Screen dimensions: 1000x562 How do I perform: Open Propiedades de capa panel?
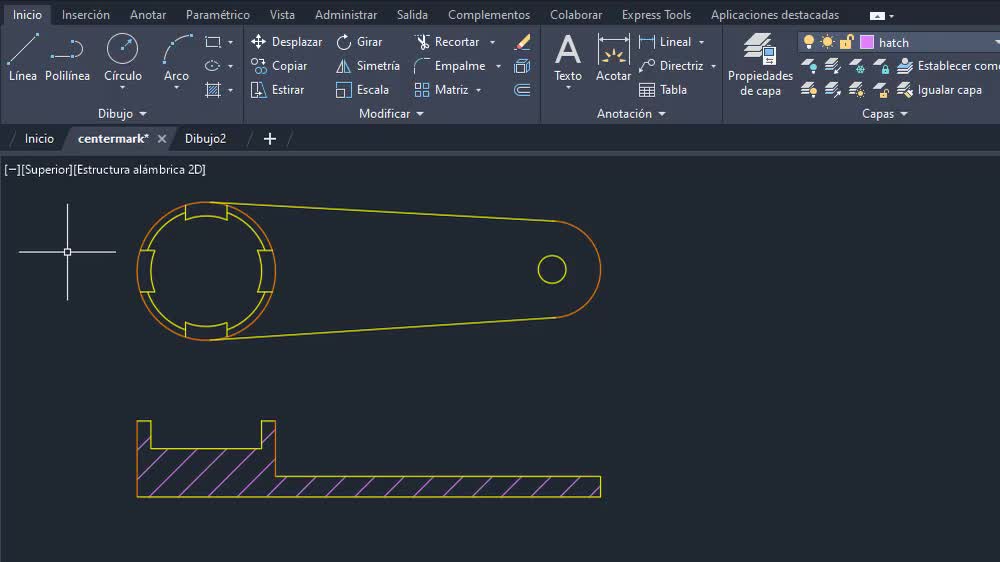click(760, 65)
